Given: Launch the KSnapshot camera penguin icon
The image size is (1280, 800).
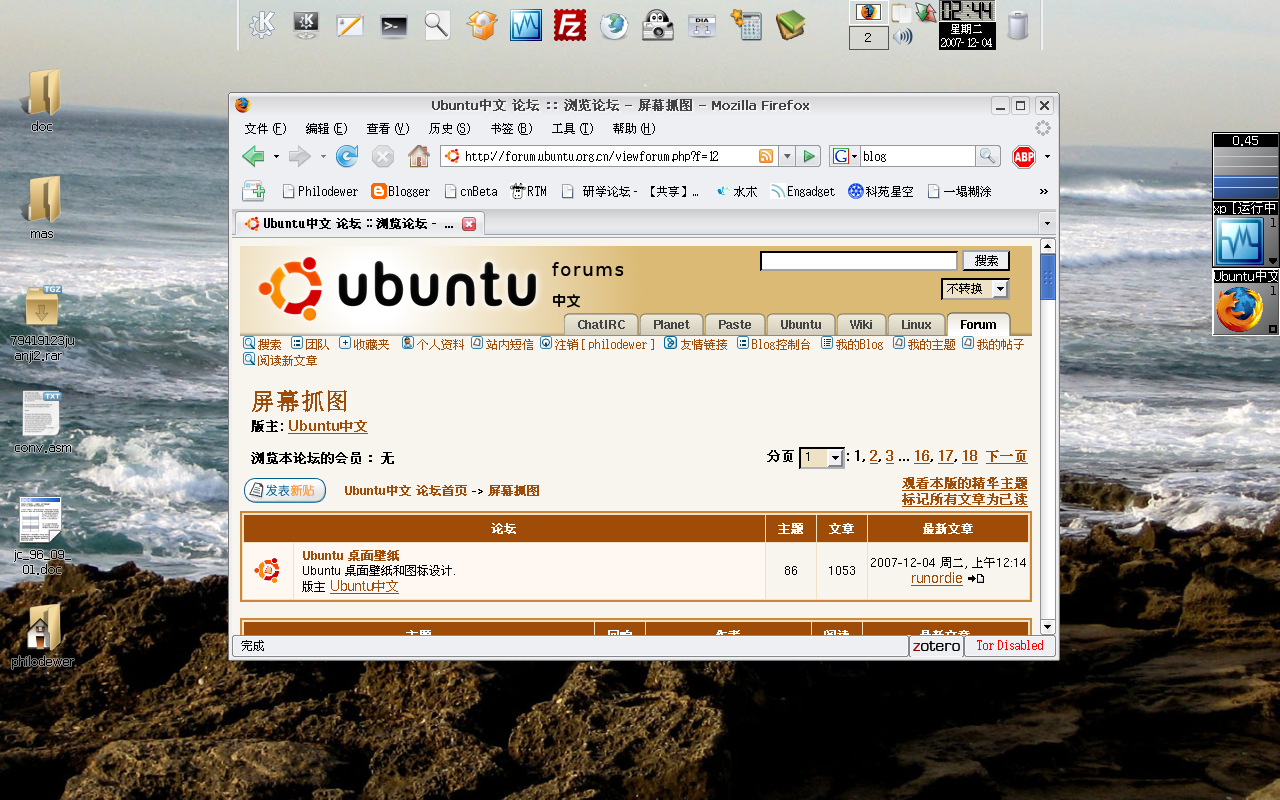Looking at the screenshot, I should click(657, 25).
